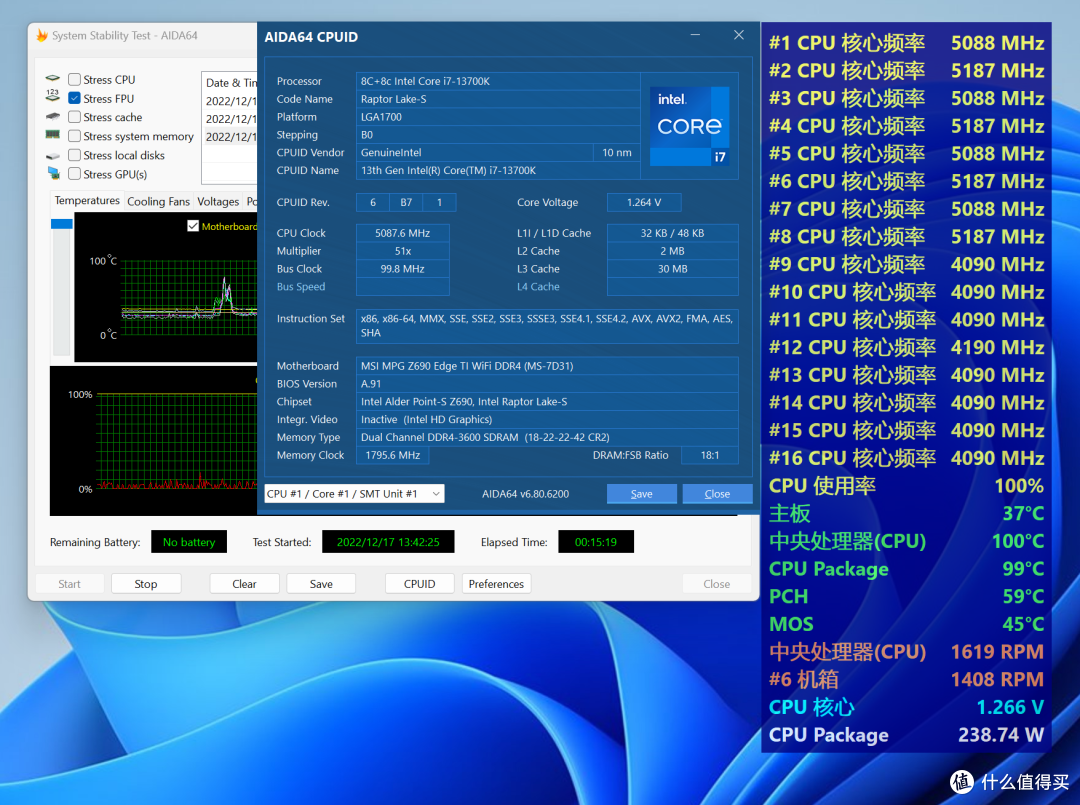Click the Save button in CPUID window
Image resolution: width=1080 pixels, height=805 pixels.
click(x=641, y=494)
